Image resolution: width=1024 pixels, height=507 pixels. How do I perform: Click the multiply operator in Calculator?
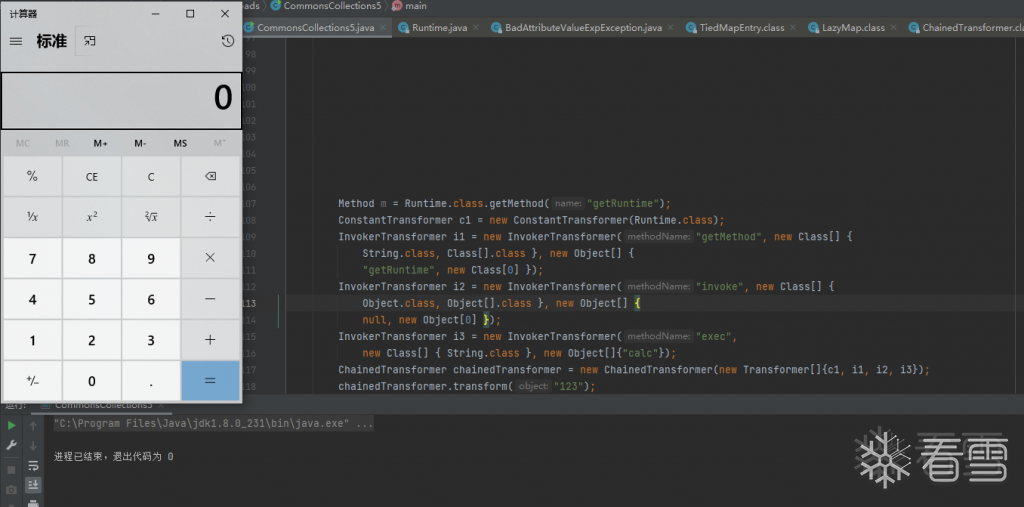point(210,258)
